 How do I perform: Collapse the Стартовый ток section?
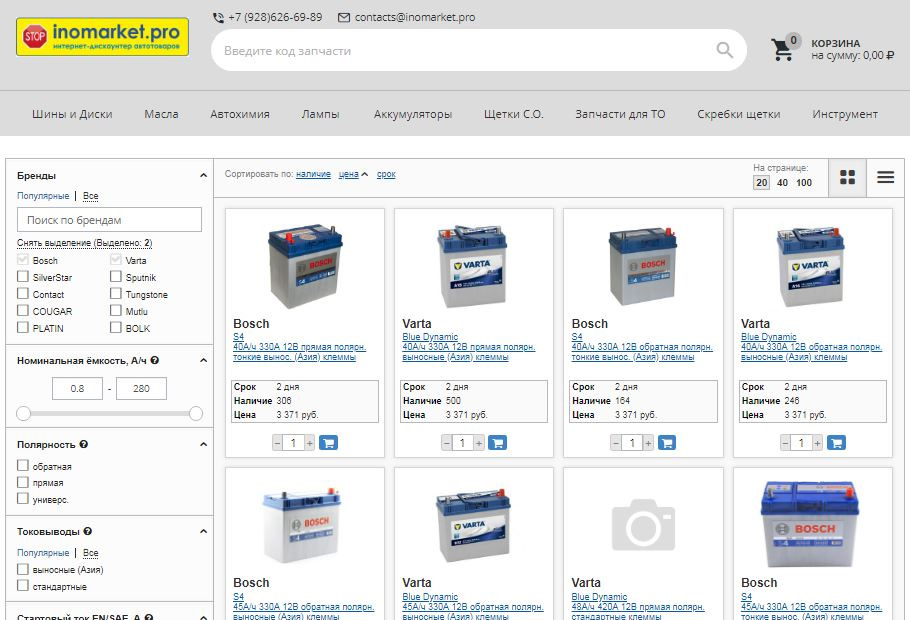click(203, 617)
